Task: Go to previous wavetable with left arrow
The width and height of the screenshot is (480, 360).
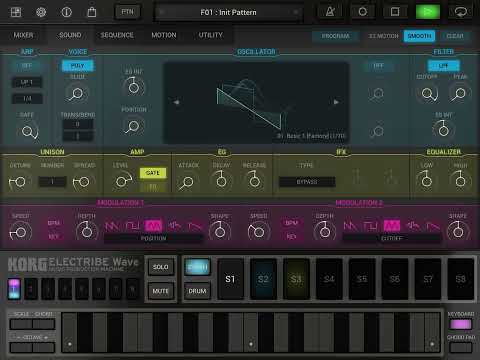Action: click(176, 102)
